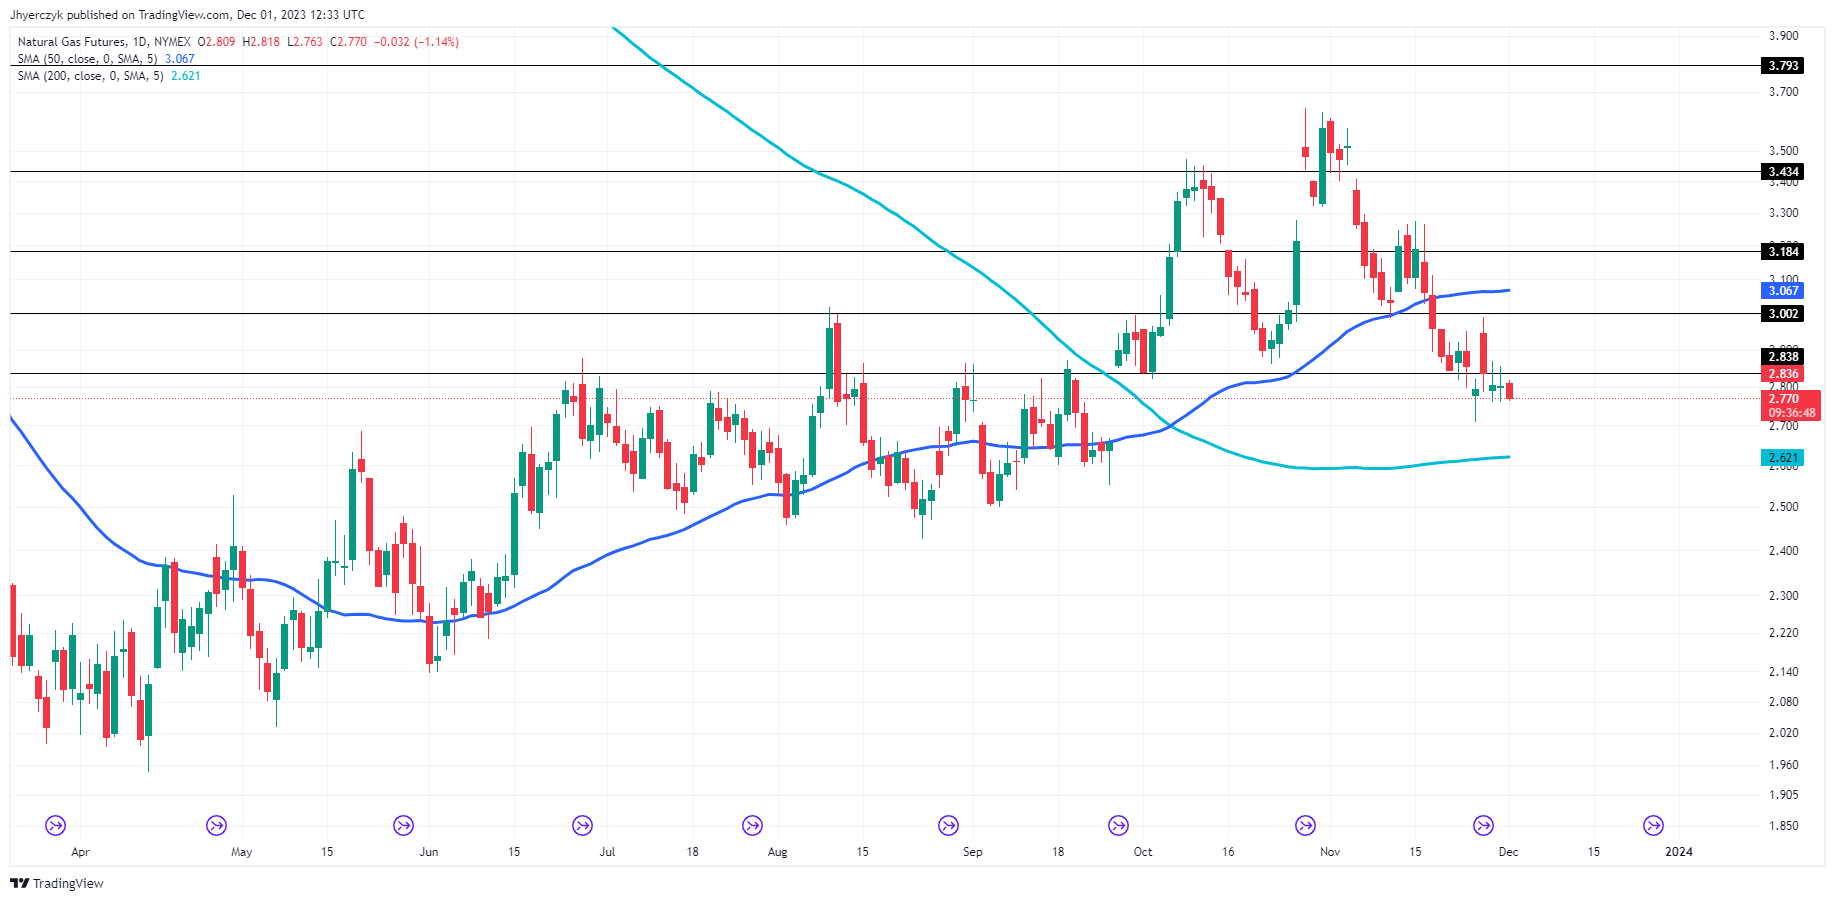Click the contract rollover icon just before Nov
The height and width of the screenshot is (901, 1835).
pyautogui.click(x=1305, y=826)
